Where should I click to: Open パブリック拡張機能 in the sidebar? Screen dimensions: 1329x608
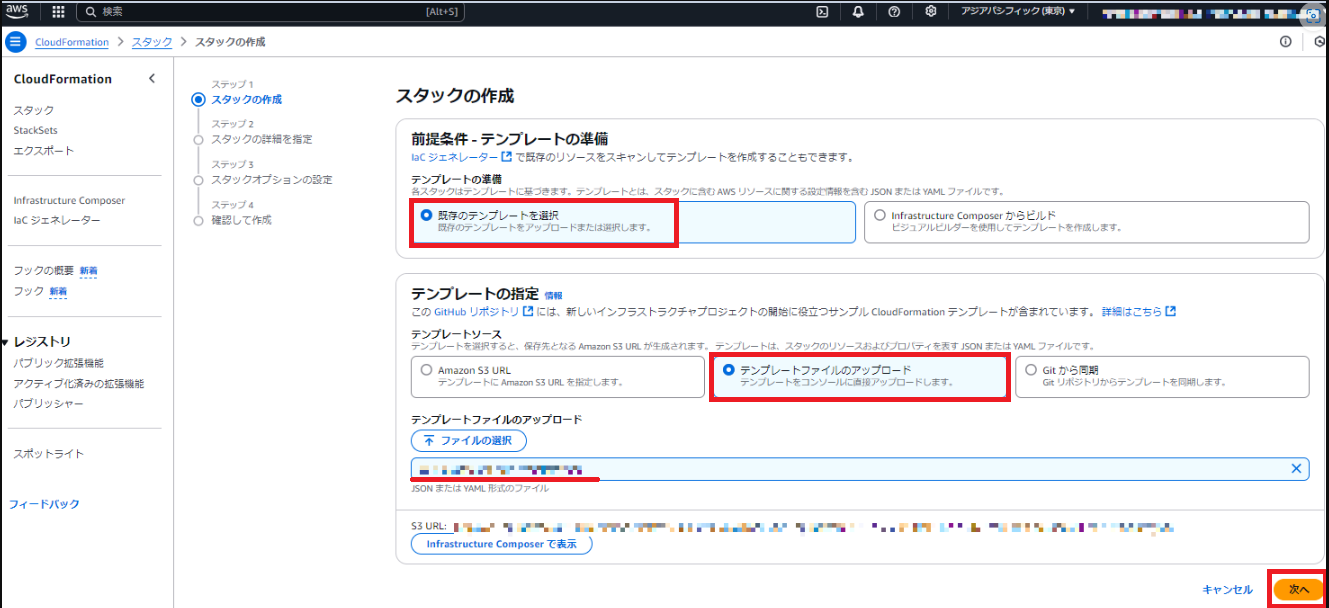[58, 363]
